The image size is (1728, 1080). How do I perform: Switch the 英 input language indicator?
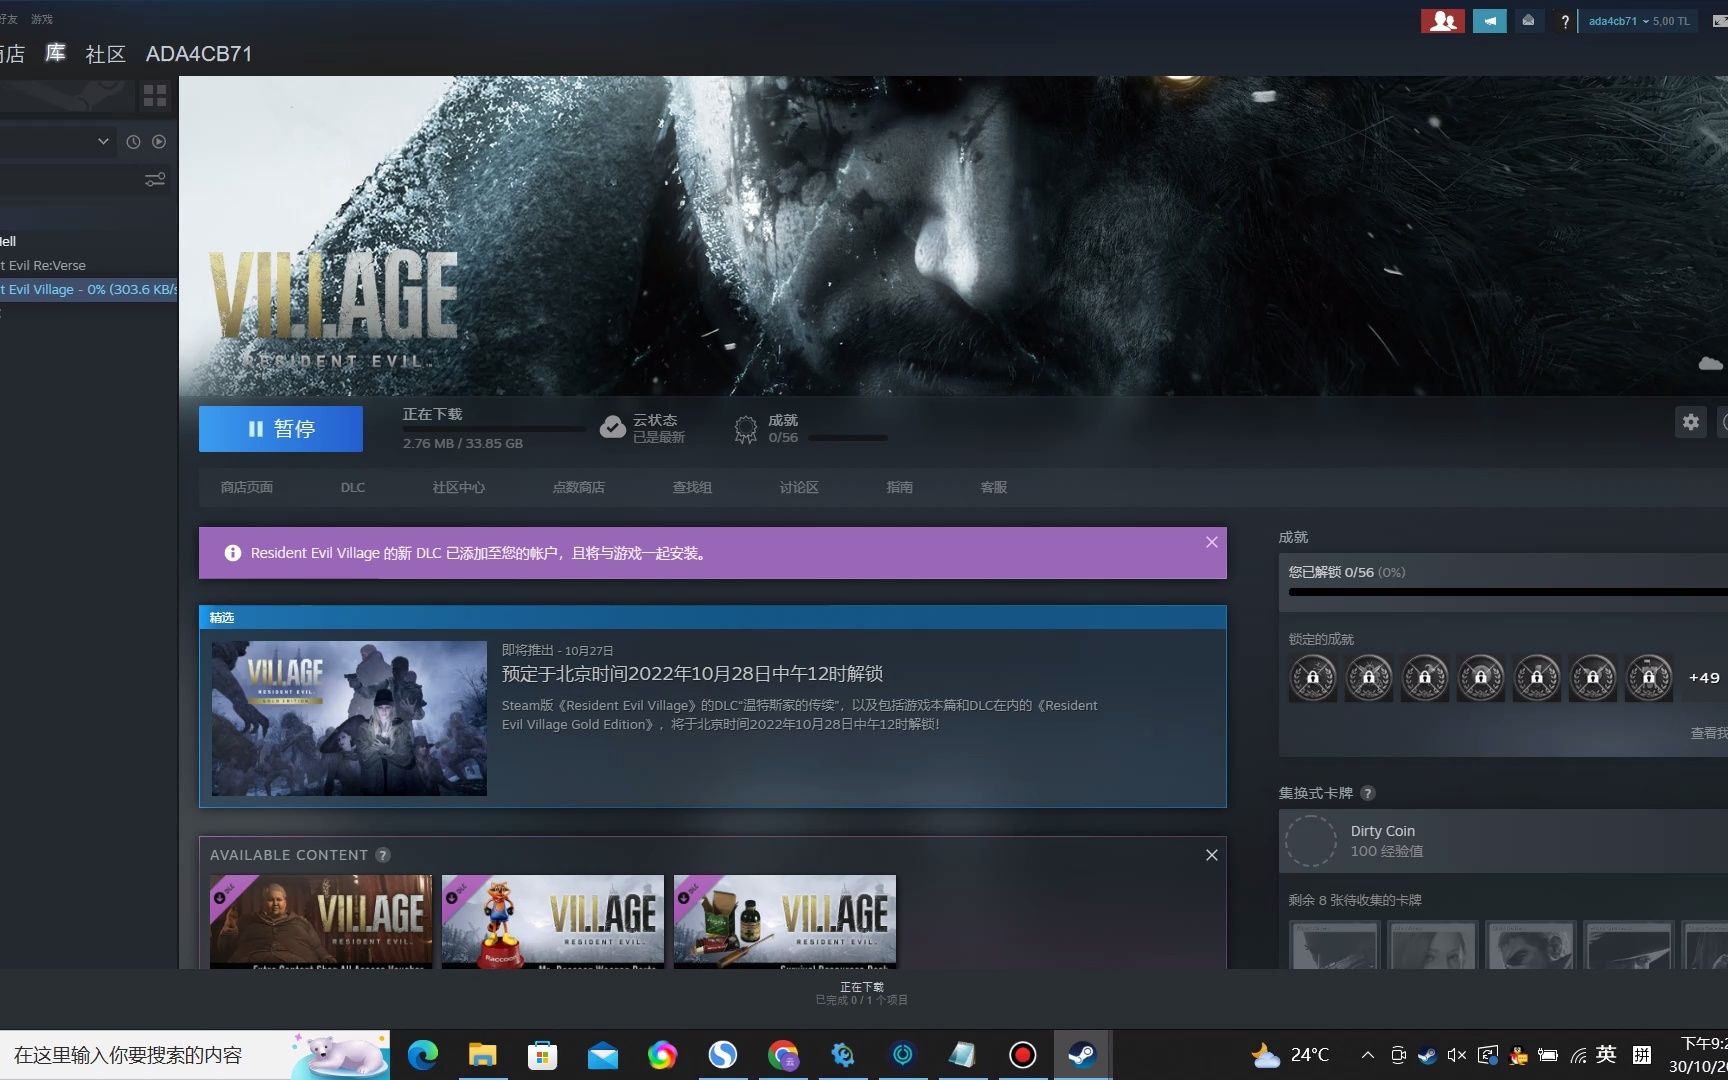pyautogui.click(x=1606, y=1054)
